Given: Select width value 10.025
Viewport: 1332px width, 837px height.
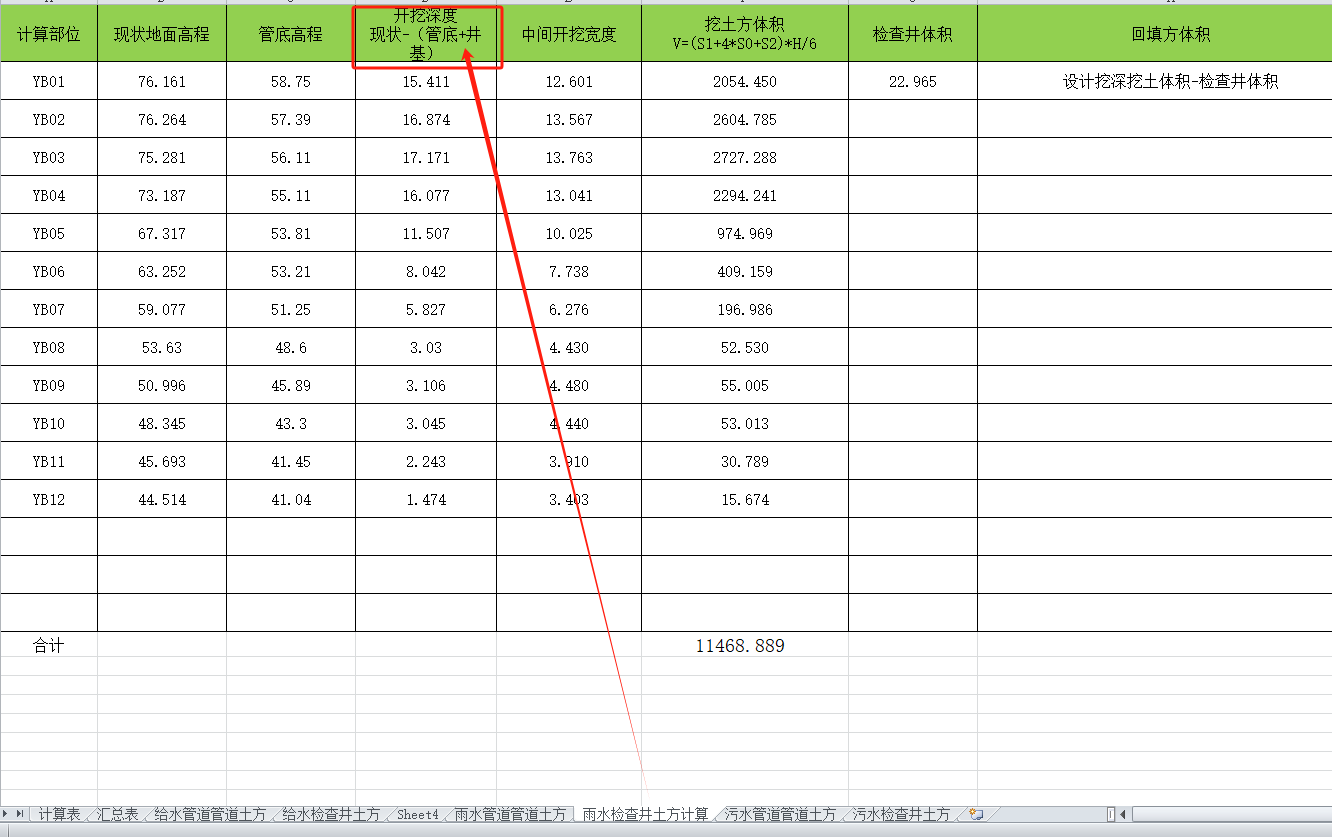Looking at the screenshot, I should click(x=569, y=233).
